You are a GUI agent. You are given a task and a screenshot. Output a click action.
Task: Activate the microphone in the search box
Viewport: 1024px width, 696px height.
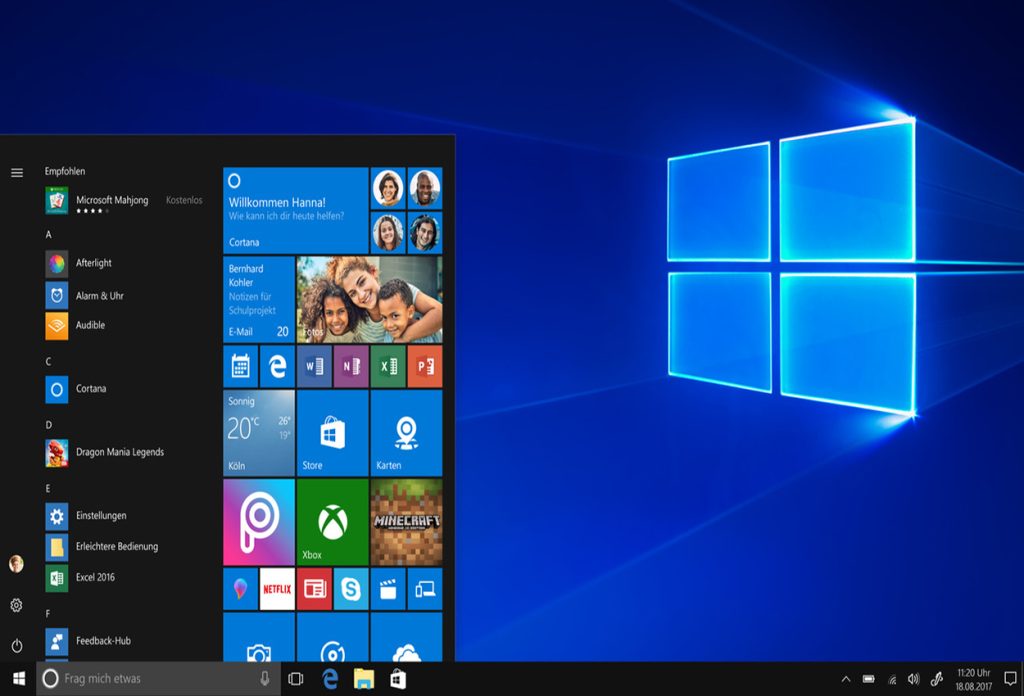point(264,679)
